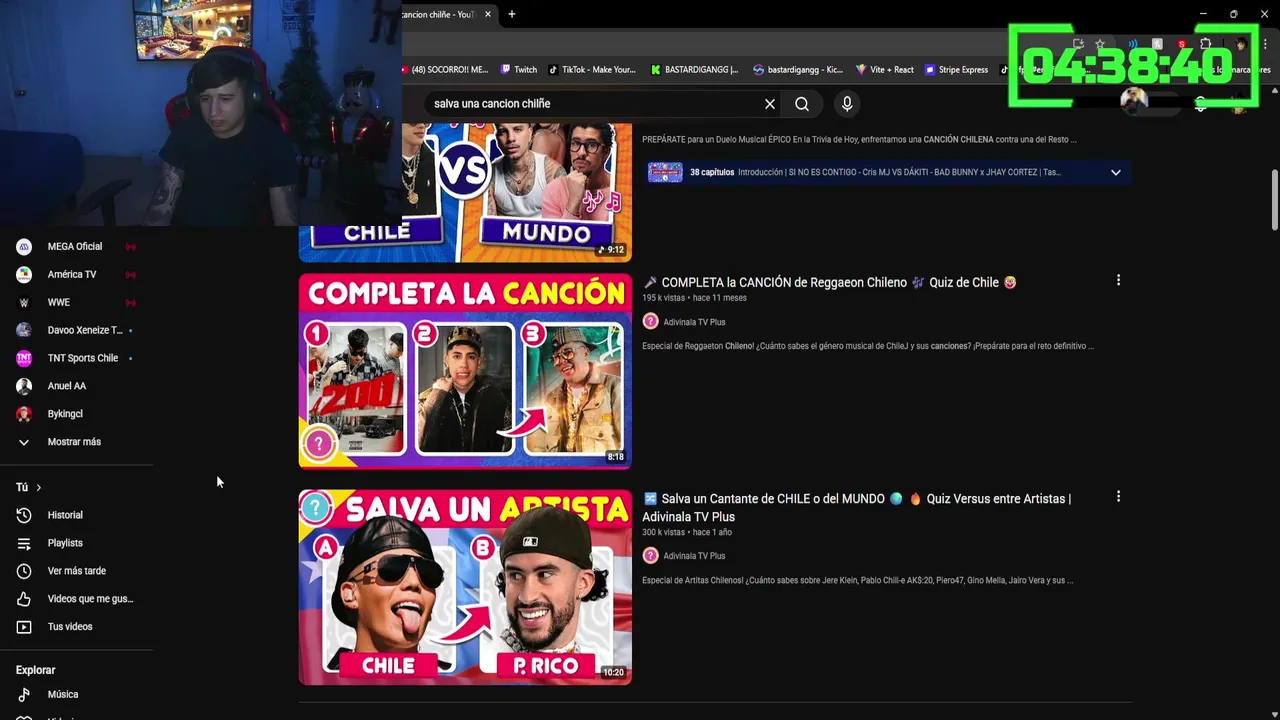The image size is (1280, 720).
Task: Open more options for 'Salva un Cantante' video
Action: coord(1118,497)
